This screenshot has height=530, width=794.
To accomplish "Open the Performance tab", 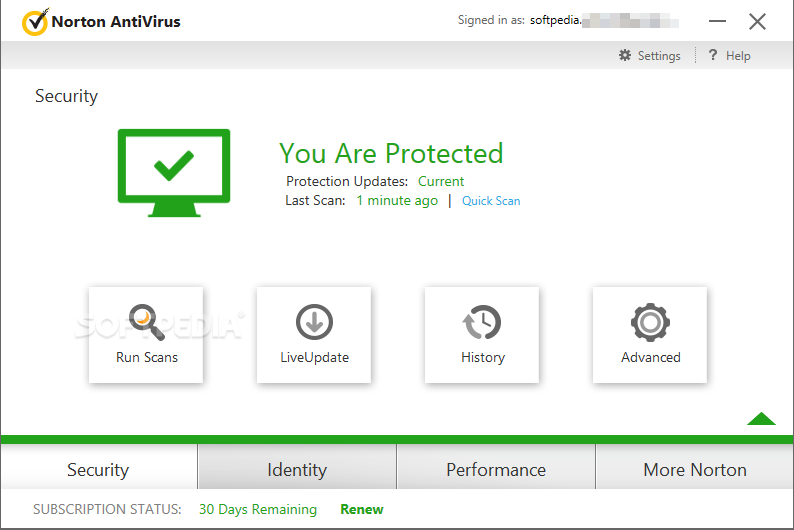I will (496, 467).
